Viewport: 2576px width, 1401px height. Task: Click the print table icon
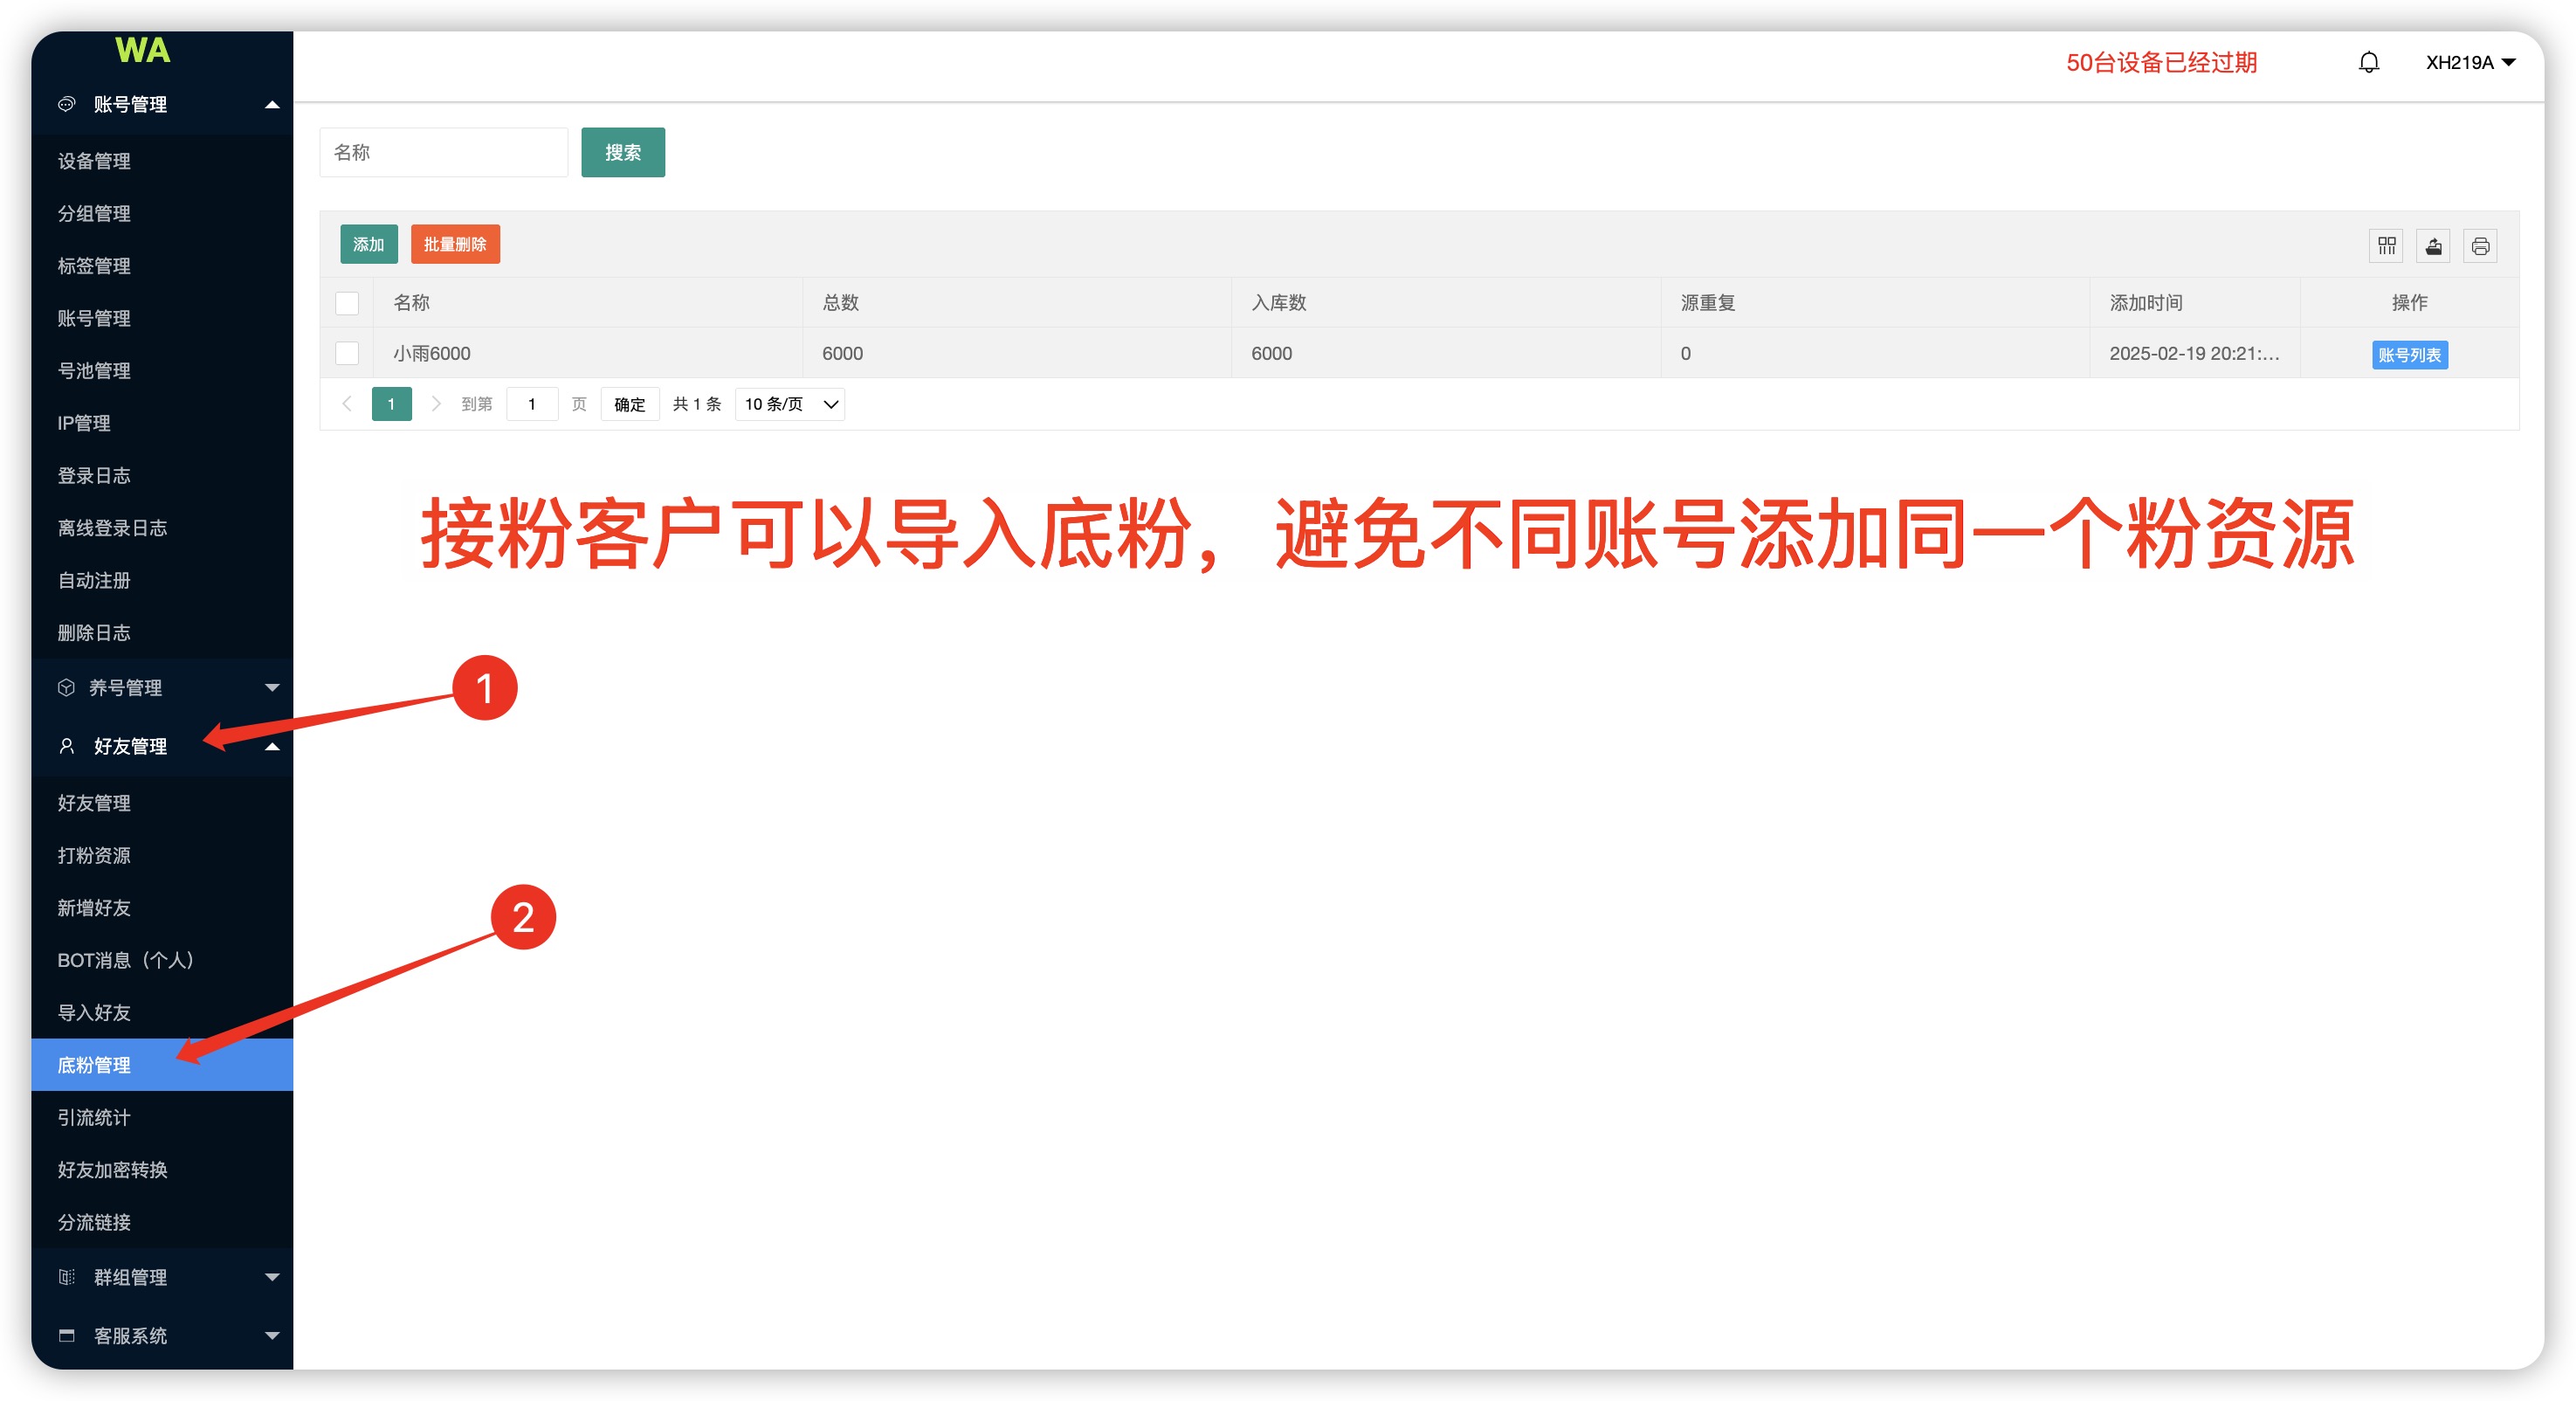coord(2480,246)
